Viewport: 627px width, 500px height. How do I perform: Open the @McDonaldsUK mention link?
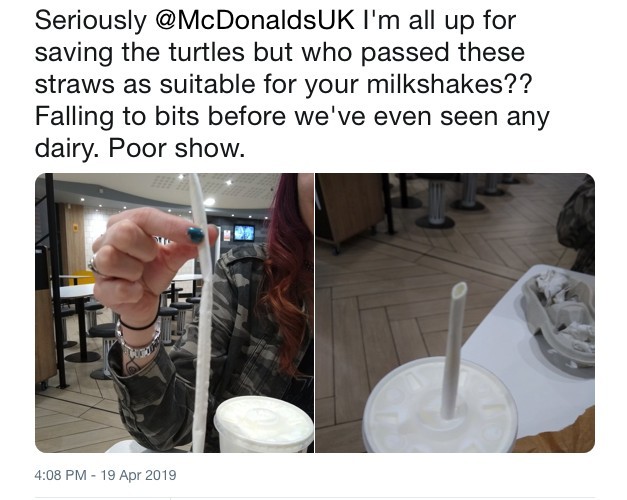(x=255, y=21)
